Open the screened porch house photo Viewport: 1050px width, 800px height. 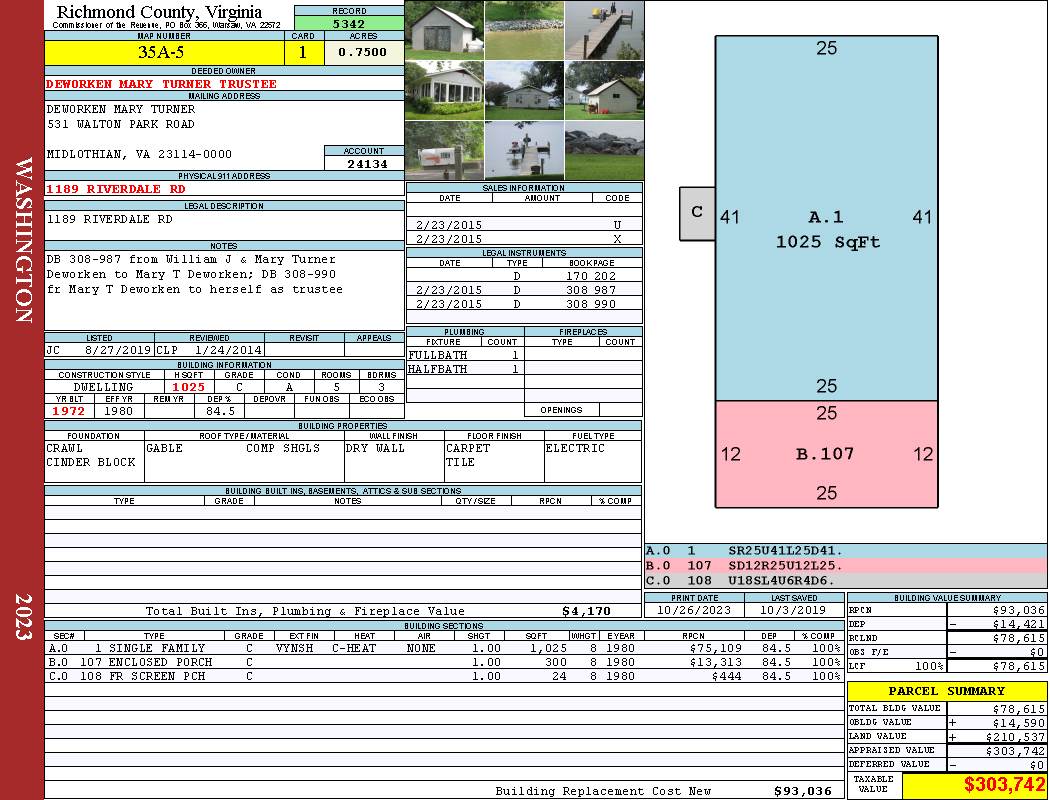tap(444, 90)
